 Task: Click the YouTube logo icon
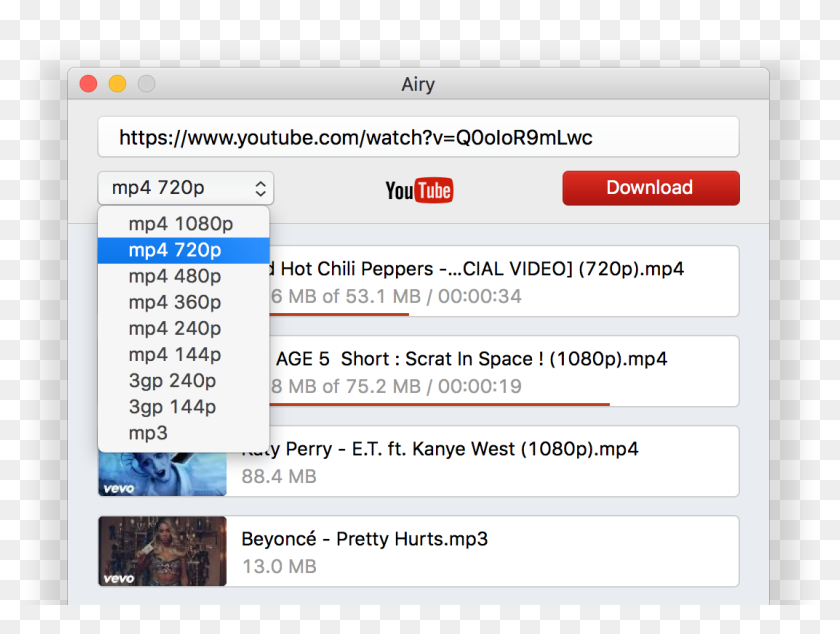click(x=419, y=190)
